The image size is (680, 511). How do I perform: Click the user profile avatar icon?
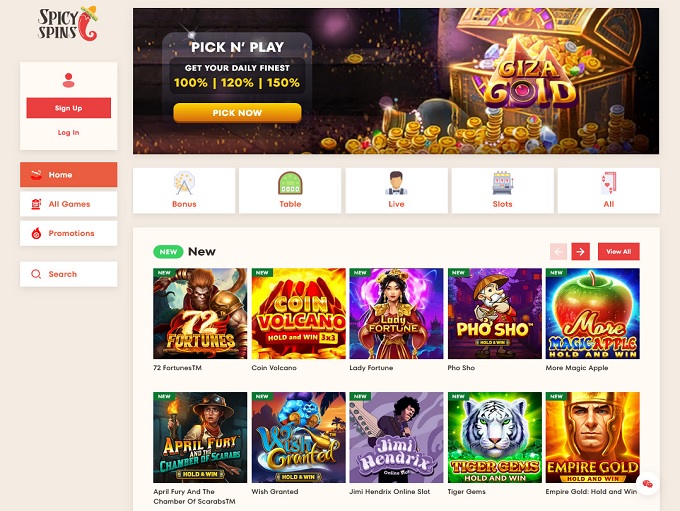click(69, 80)
